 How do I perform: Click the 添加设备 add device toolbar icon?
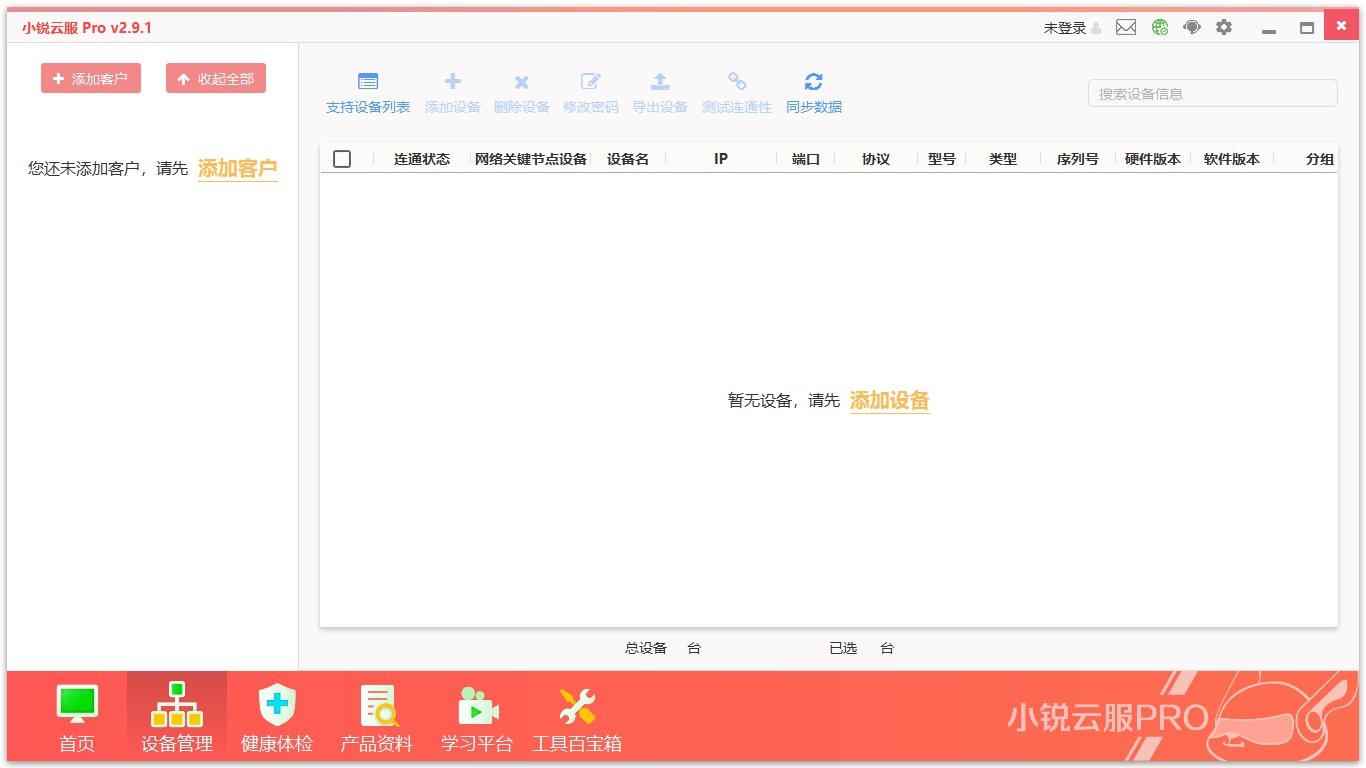pos(452,90)
